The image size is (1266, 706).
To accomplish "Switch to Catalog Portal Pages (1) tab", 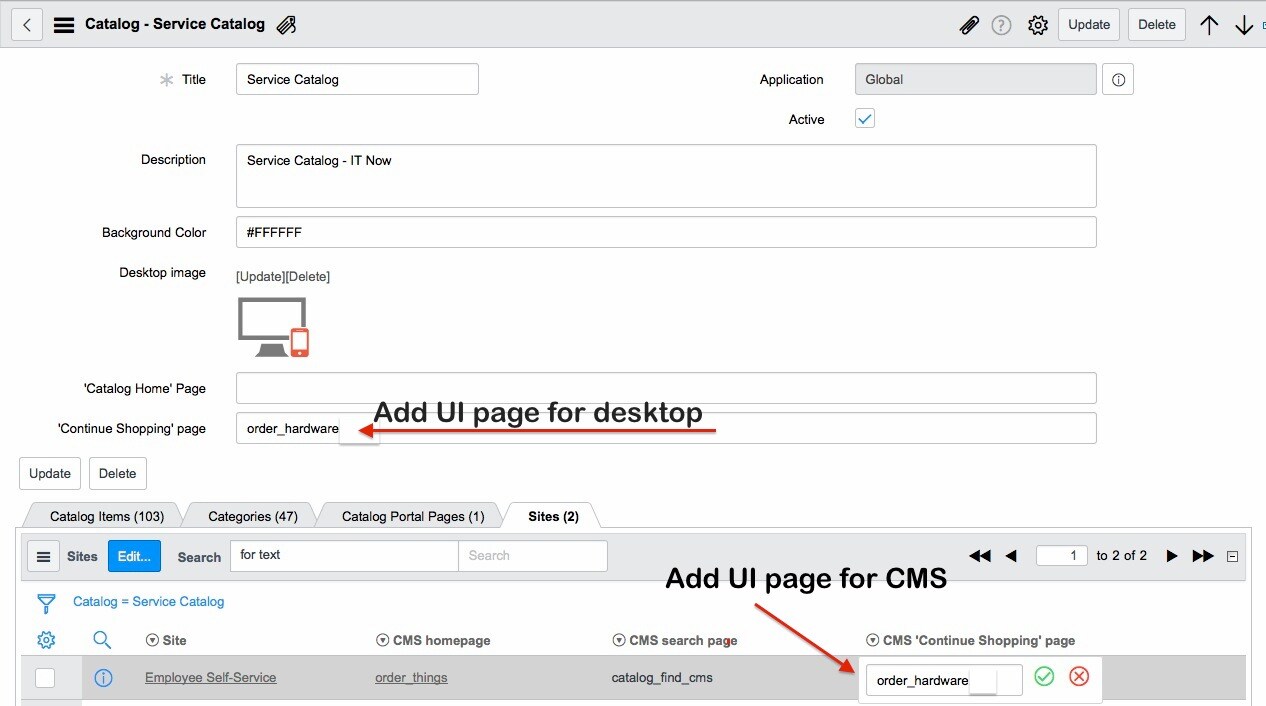I will [x=413, y=516].
